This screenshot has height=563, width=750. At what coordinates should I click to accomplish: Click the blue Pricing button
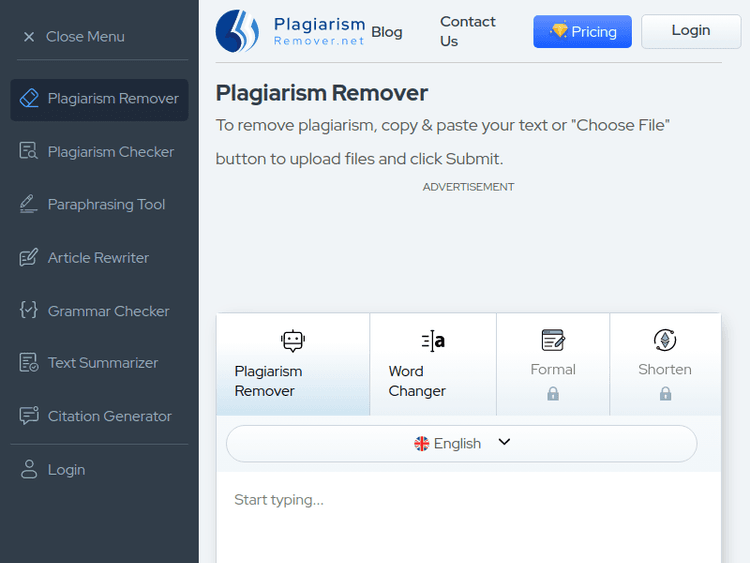(582, 32)
